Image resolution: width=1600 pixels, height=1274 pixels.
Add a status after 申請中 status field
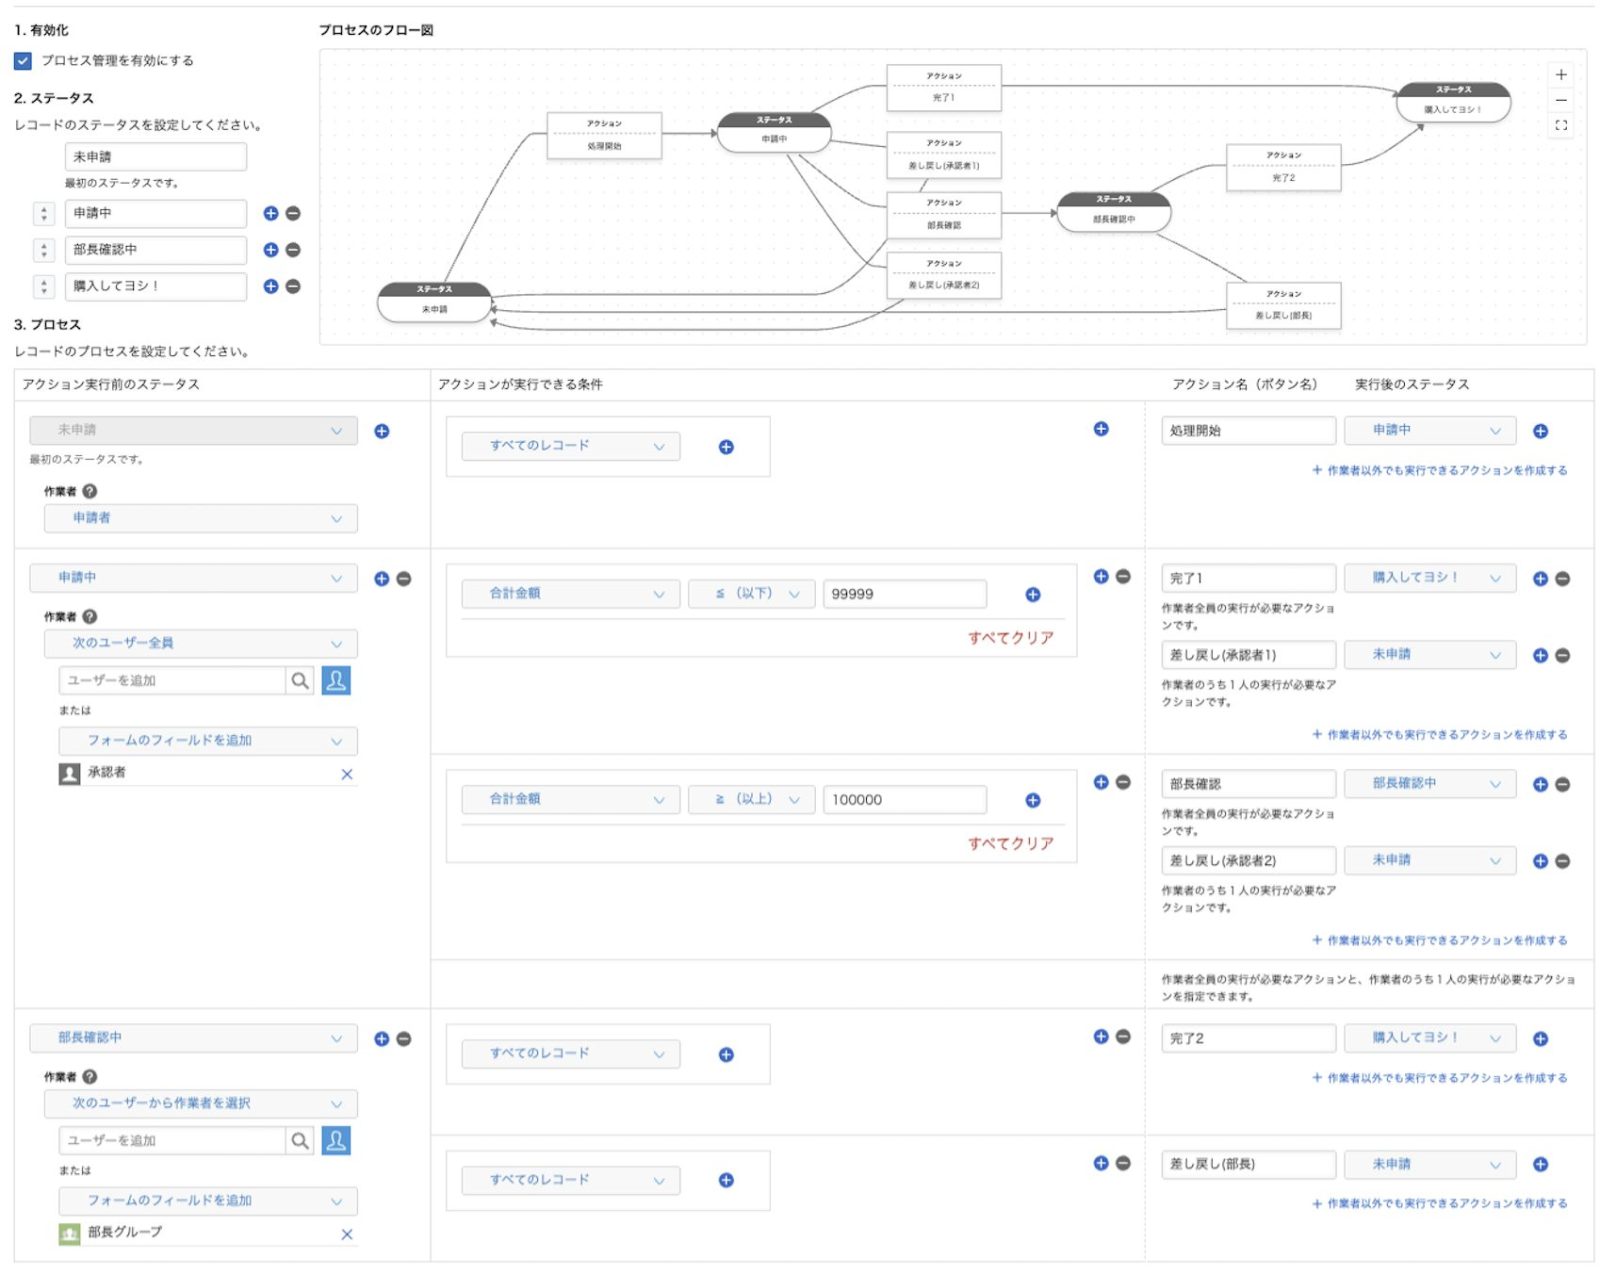pos(270,213)
